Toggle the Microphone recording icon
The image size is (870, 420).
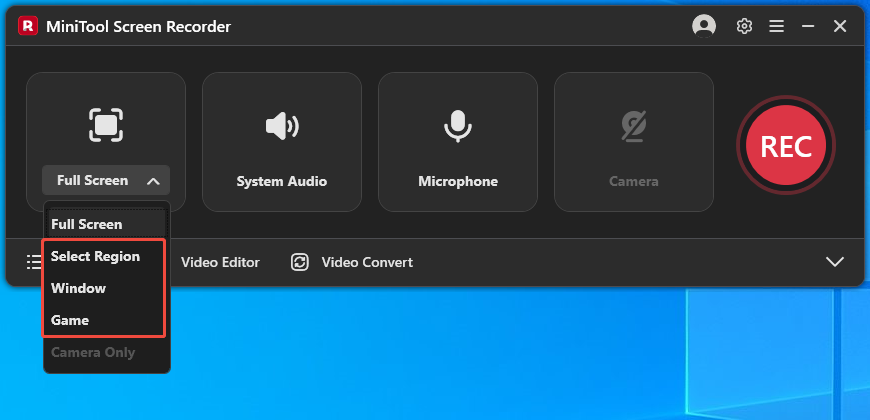click(458, 126)
